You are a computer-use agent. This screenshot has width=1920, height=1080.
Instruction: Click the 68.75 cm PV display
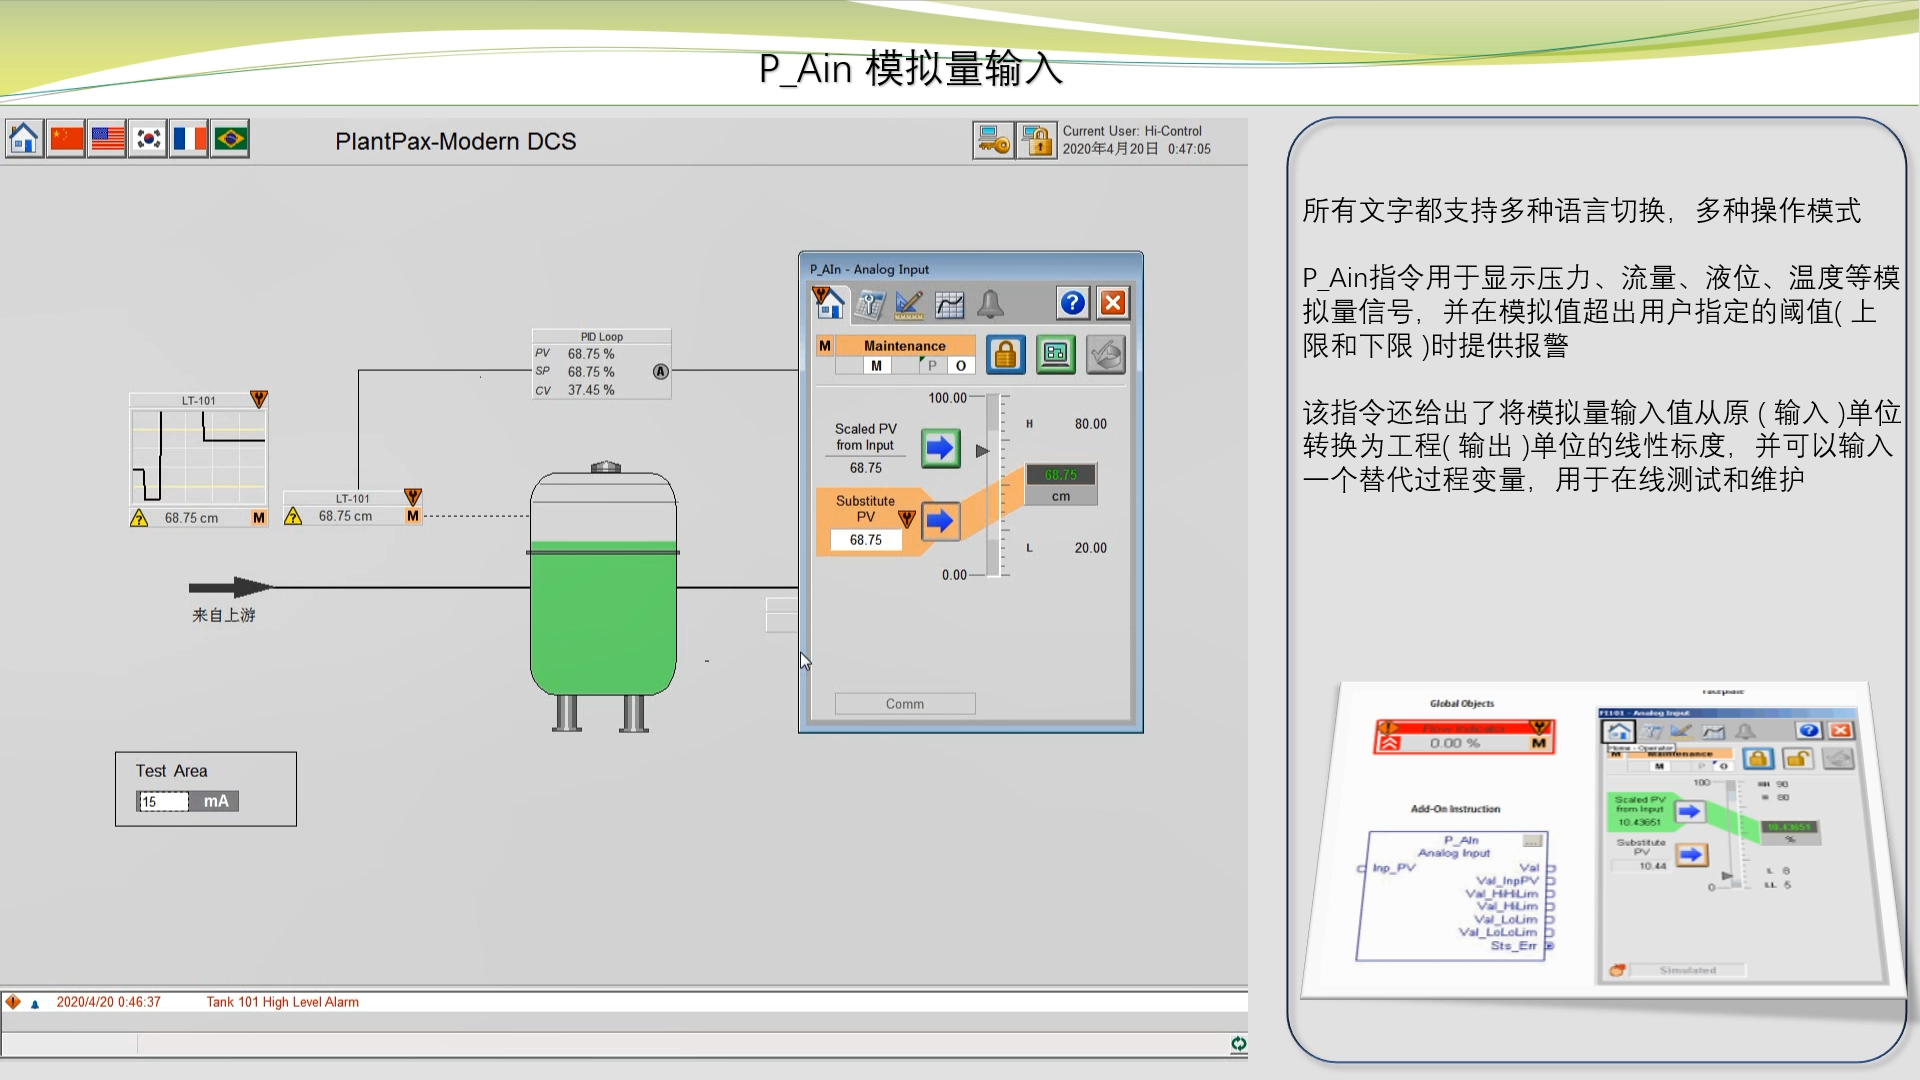click(x=1061, y=485)
